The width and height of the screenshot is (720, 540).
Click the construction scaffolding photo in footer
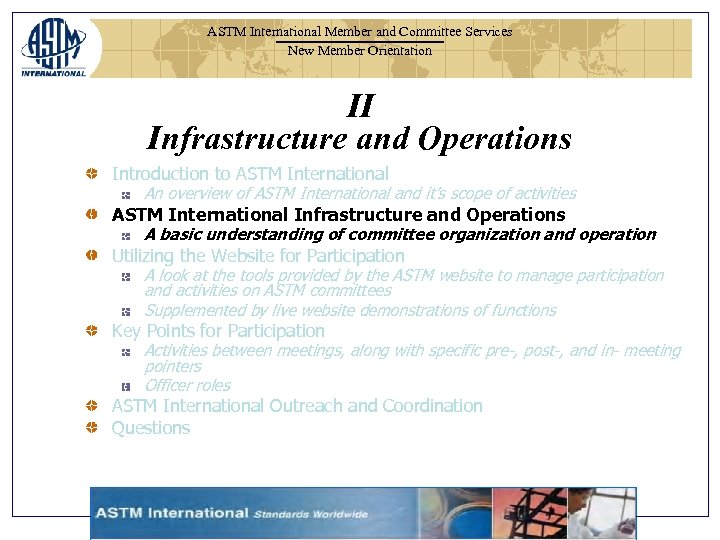[x=530, y=513]
